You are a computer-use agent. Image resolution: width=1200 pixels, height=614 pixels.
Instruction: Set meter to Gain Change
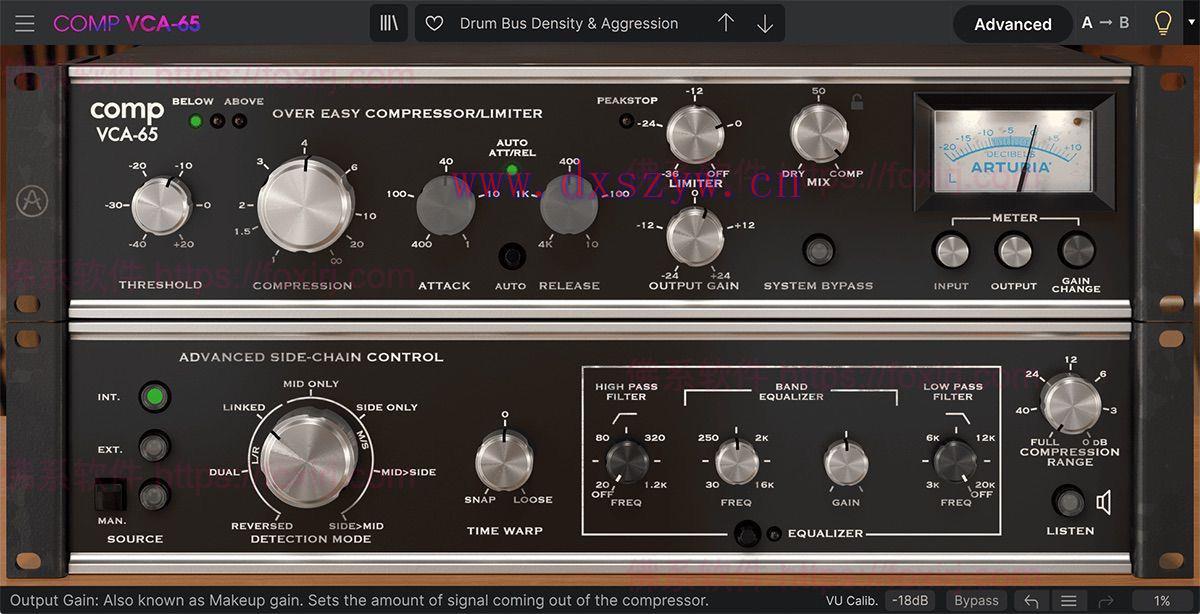tap(1076, 250)
